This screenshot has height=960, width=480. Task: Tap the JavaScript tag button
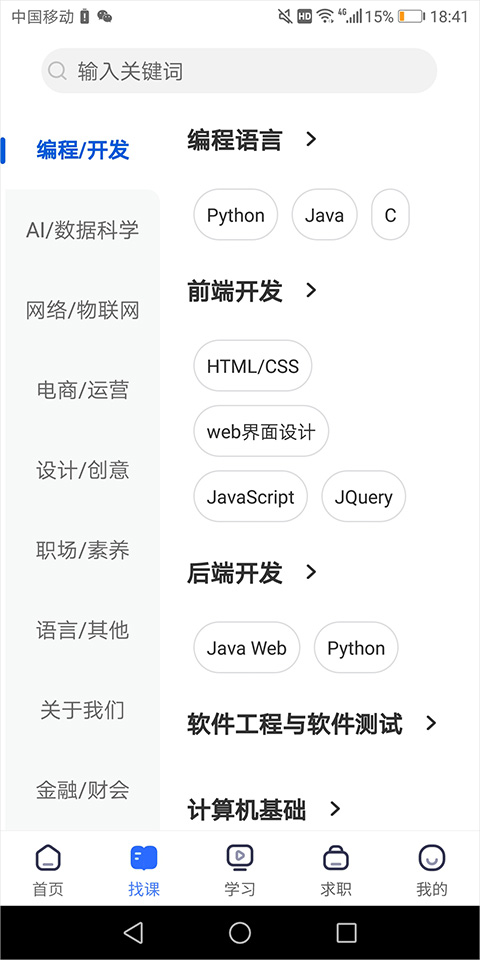(x=250, y=497)
